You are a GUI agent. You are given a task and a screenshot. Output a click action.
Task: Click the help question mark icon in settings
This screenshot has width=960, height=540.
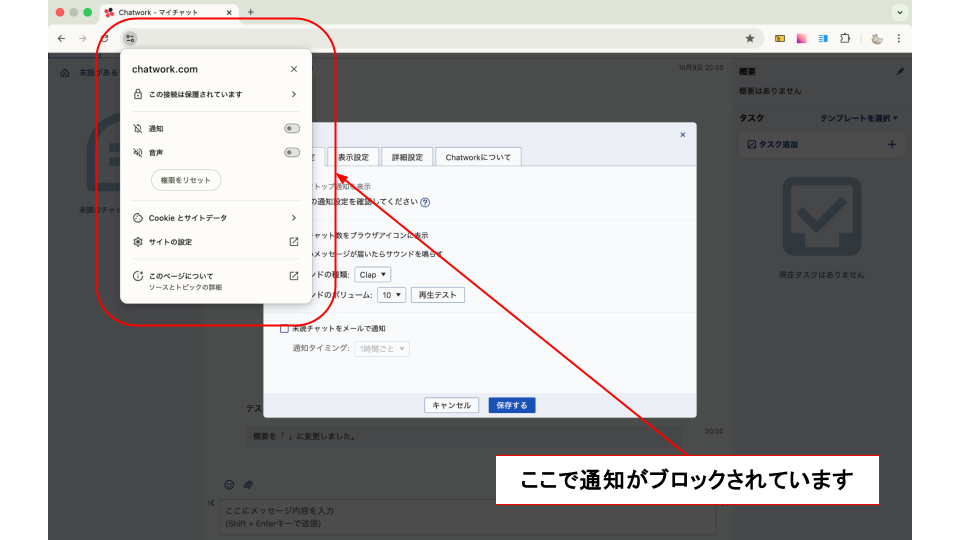[425, 202]
